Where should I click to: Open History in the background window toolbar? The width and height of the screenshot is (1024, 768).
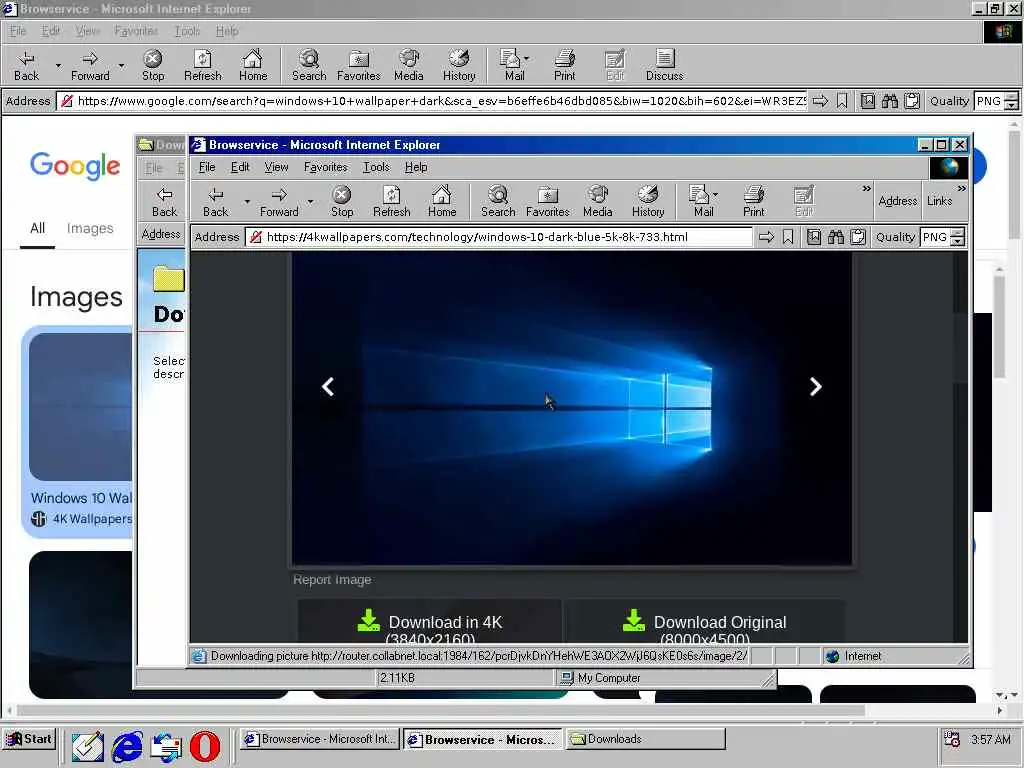459,65
